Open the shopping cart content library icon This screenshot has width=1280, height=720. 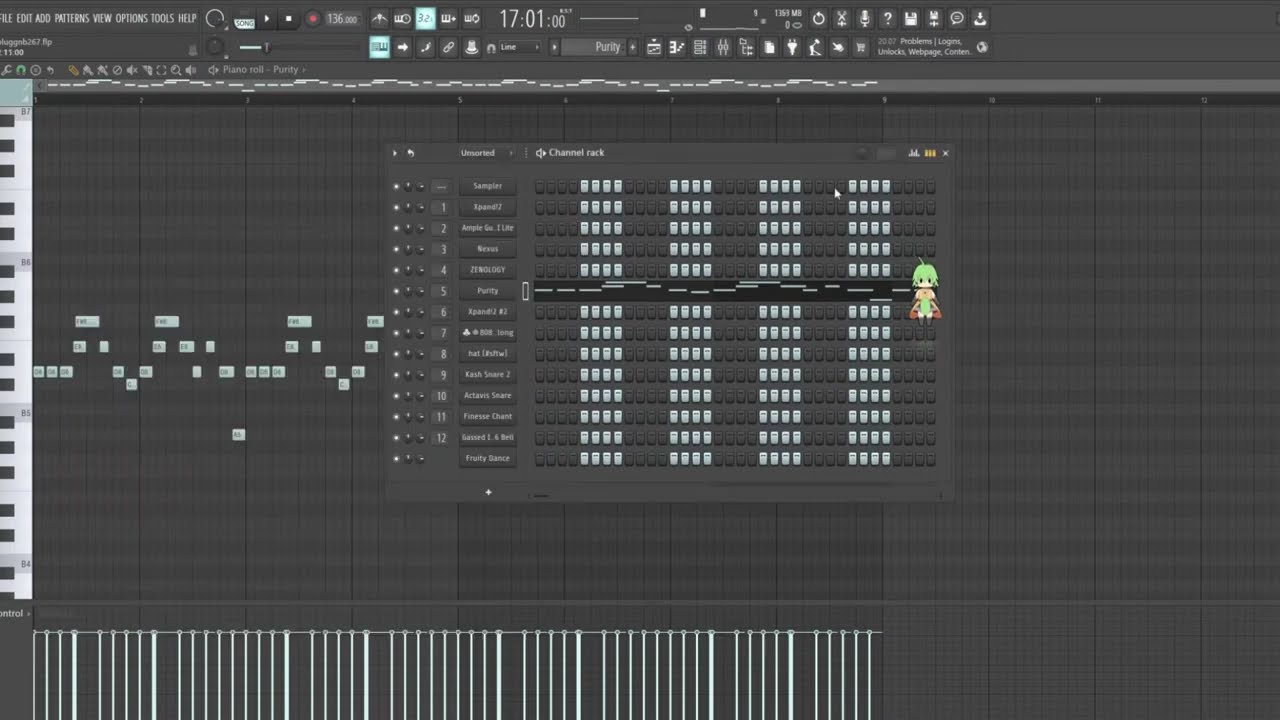pyautogui.click(x=861, y=47)
